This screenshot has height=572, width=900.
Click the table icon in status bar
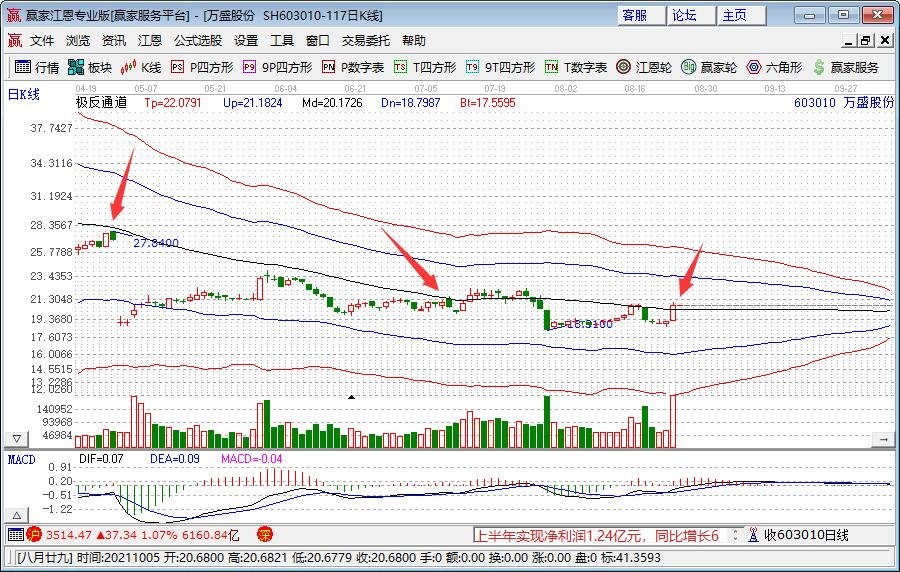coord(15,535)
